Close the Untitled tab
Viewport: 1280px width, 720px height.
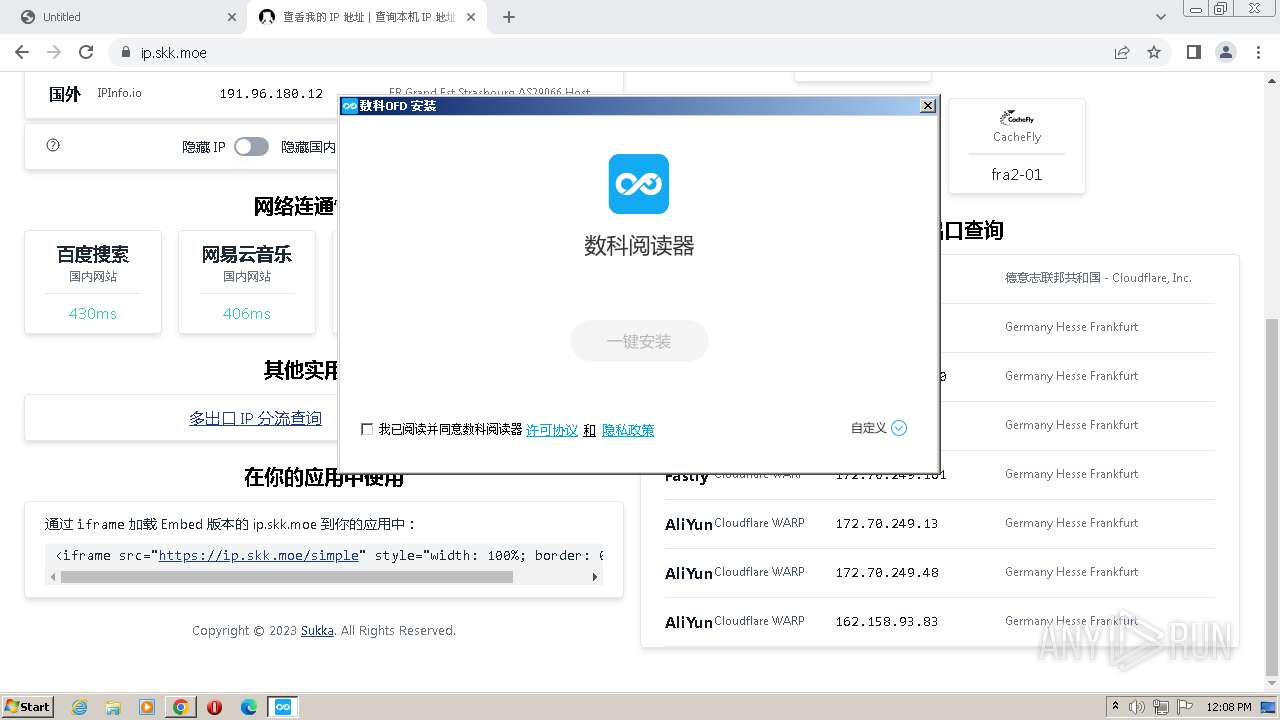point(232,17)
